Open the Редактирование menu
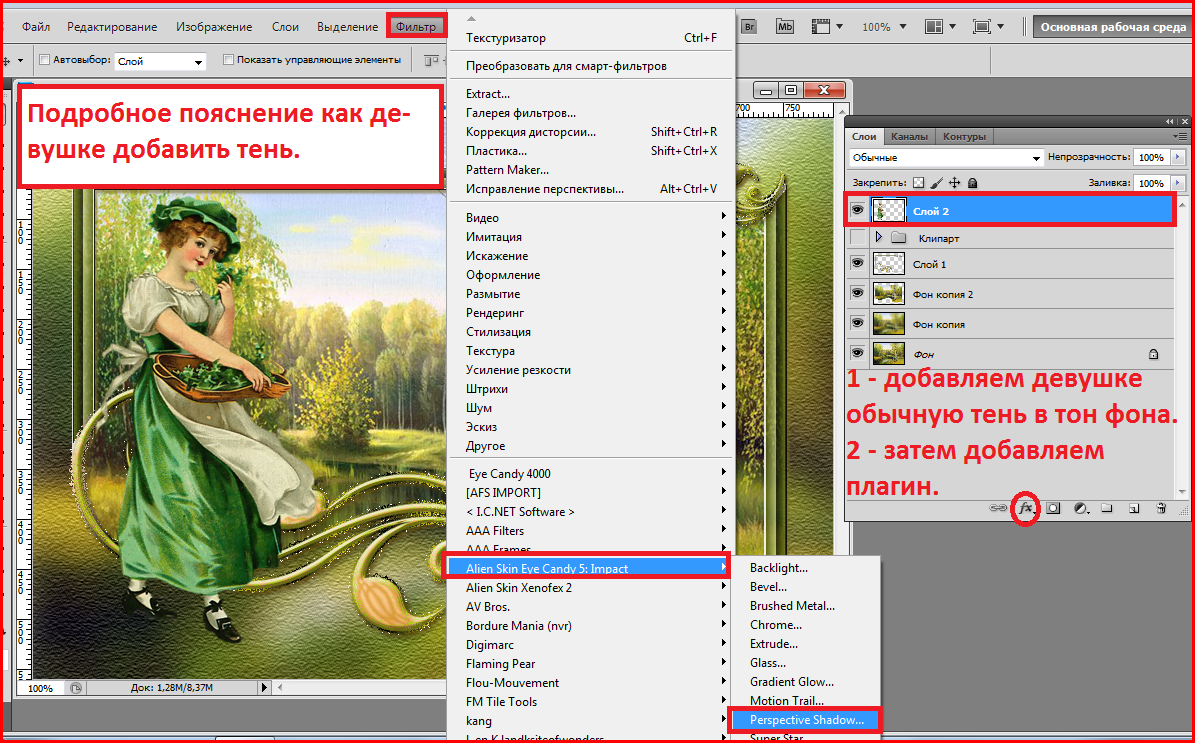The image size is (1195, 743). coord(112,27)
